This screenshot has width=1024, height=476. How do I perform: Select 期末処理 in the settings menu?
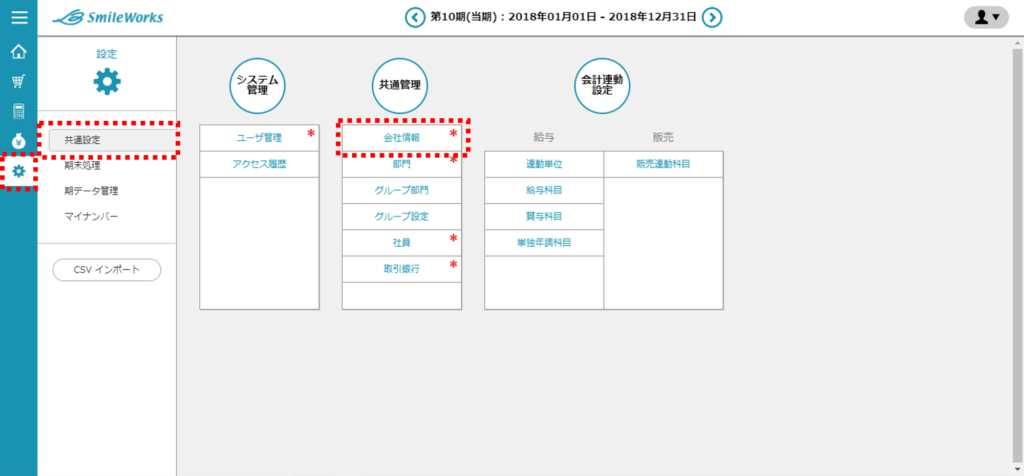click(x=82, y=166)
